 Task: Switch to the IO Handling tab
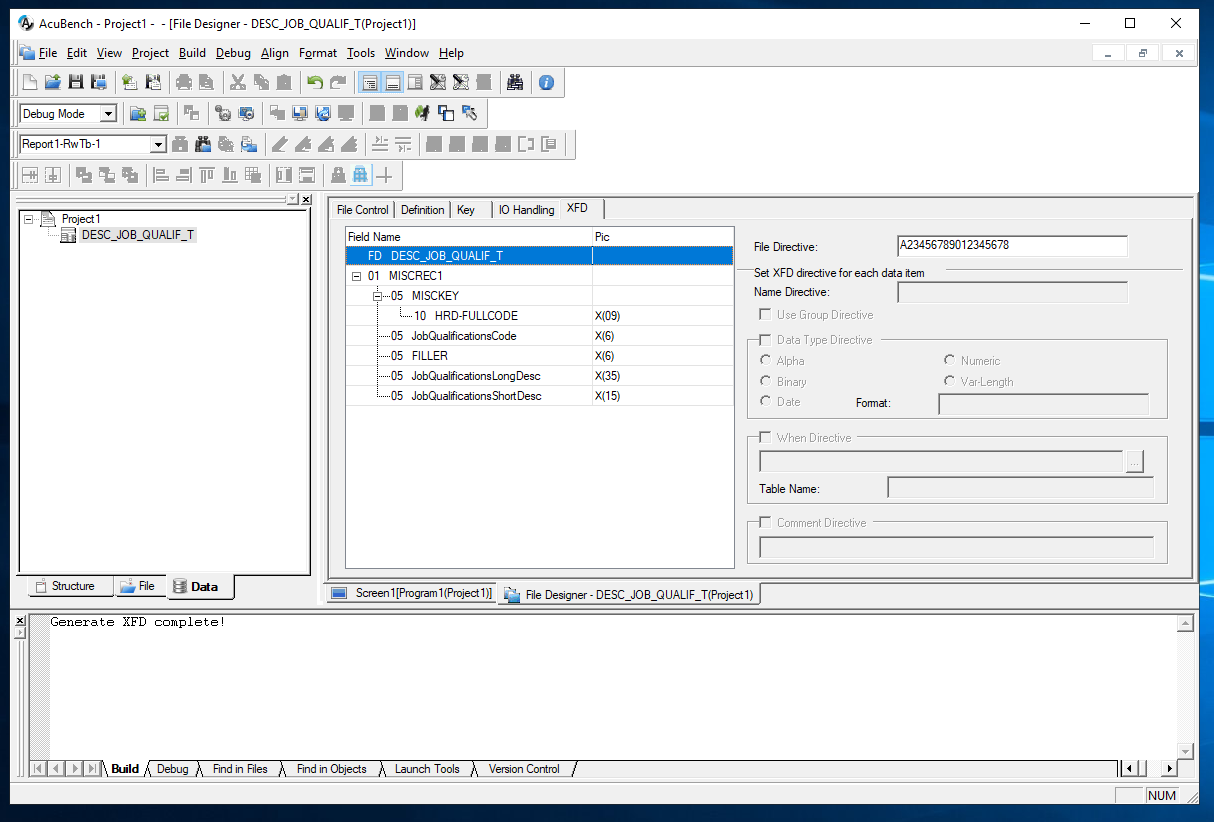(526, 210)
